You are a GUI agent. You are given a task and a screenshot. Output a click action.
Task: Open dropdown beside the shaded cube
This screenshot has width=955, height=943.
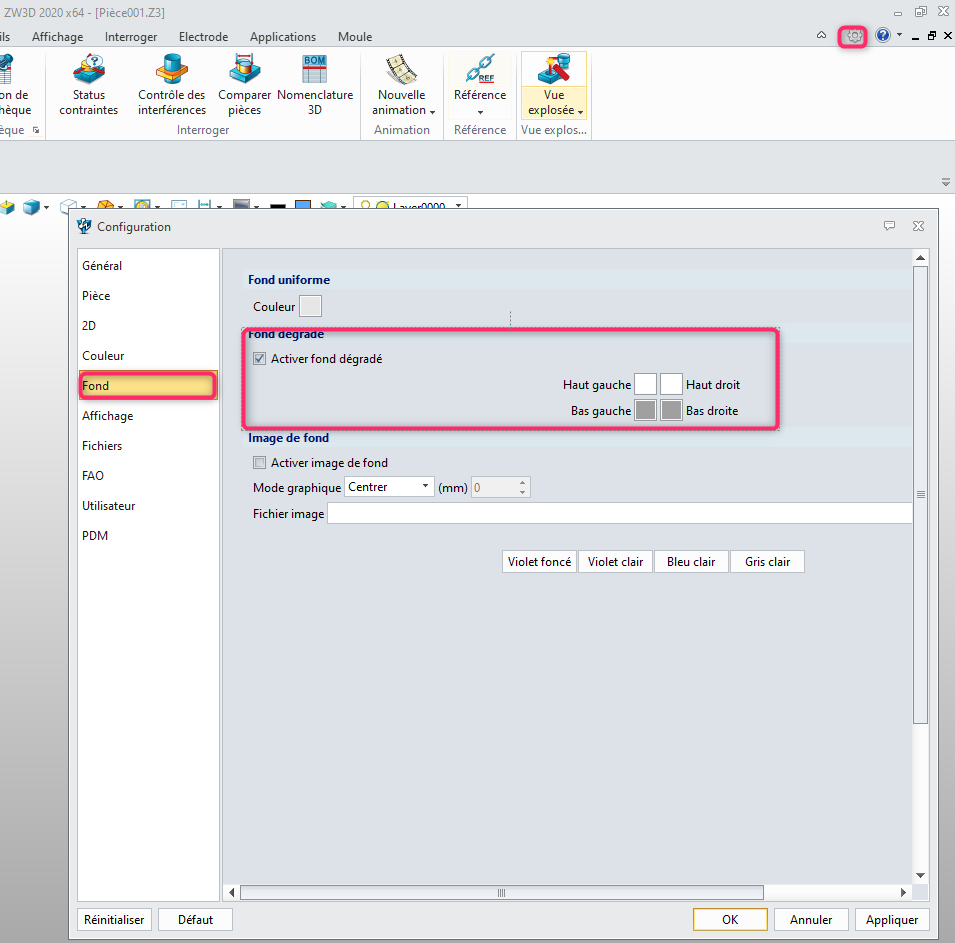[x=46, y=208]
